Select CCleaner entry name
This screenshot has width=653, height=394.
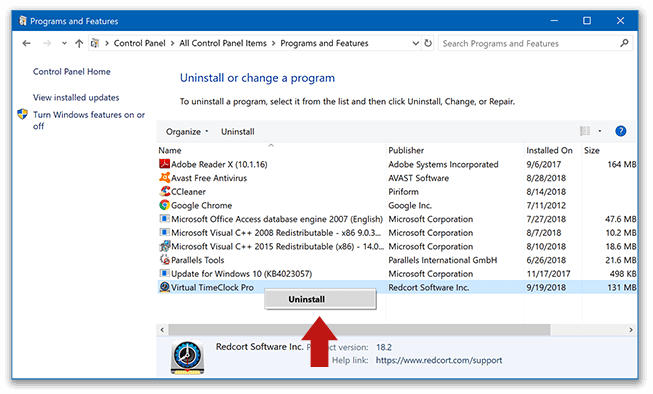tap(188, 192)
